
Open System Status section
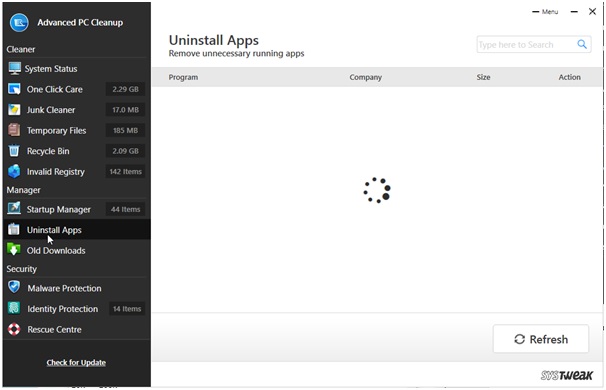[x=51, y=69]
